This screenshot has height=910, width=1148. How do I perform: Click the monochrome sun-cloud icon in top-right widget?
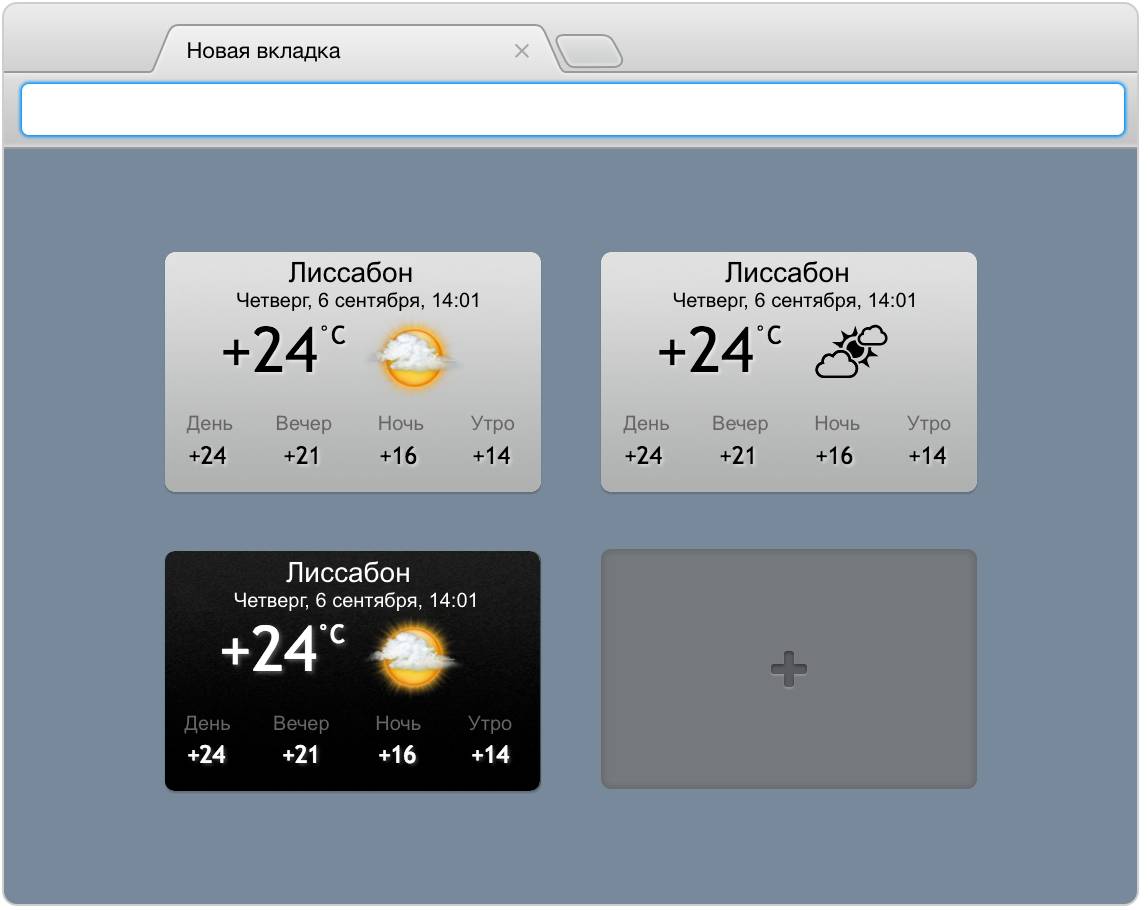coord(851,351)
